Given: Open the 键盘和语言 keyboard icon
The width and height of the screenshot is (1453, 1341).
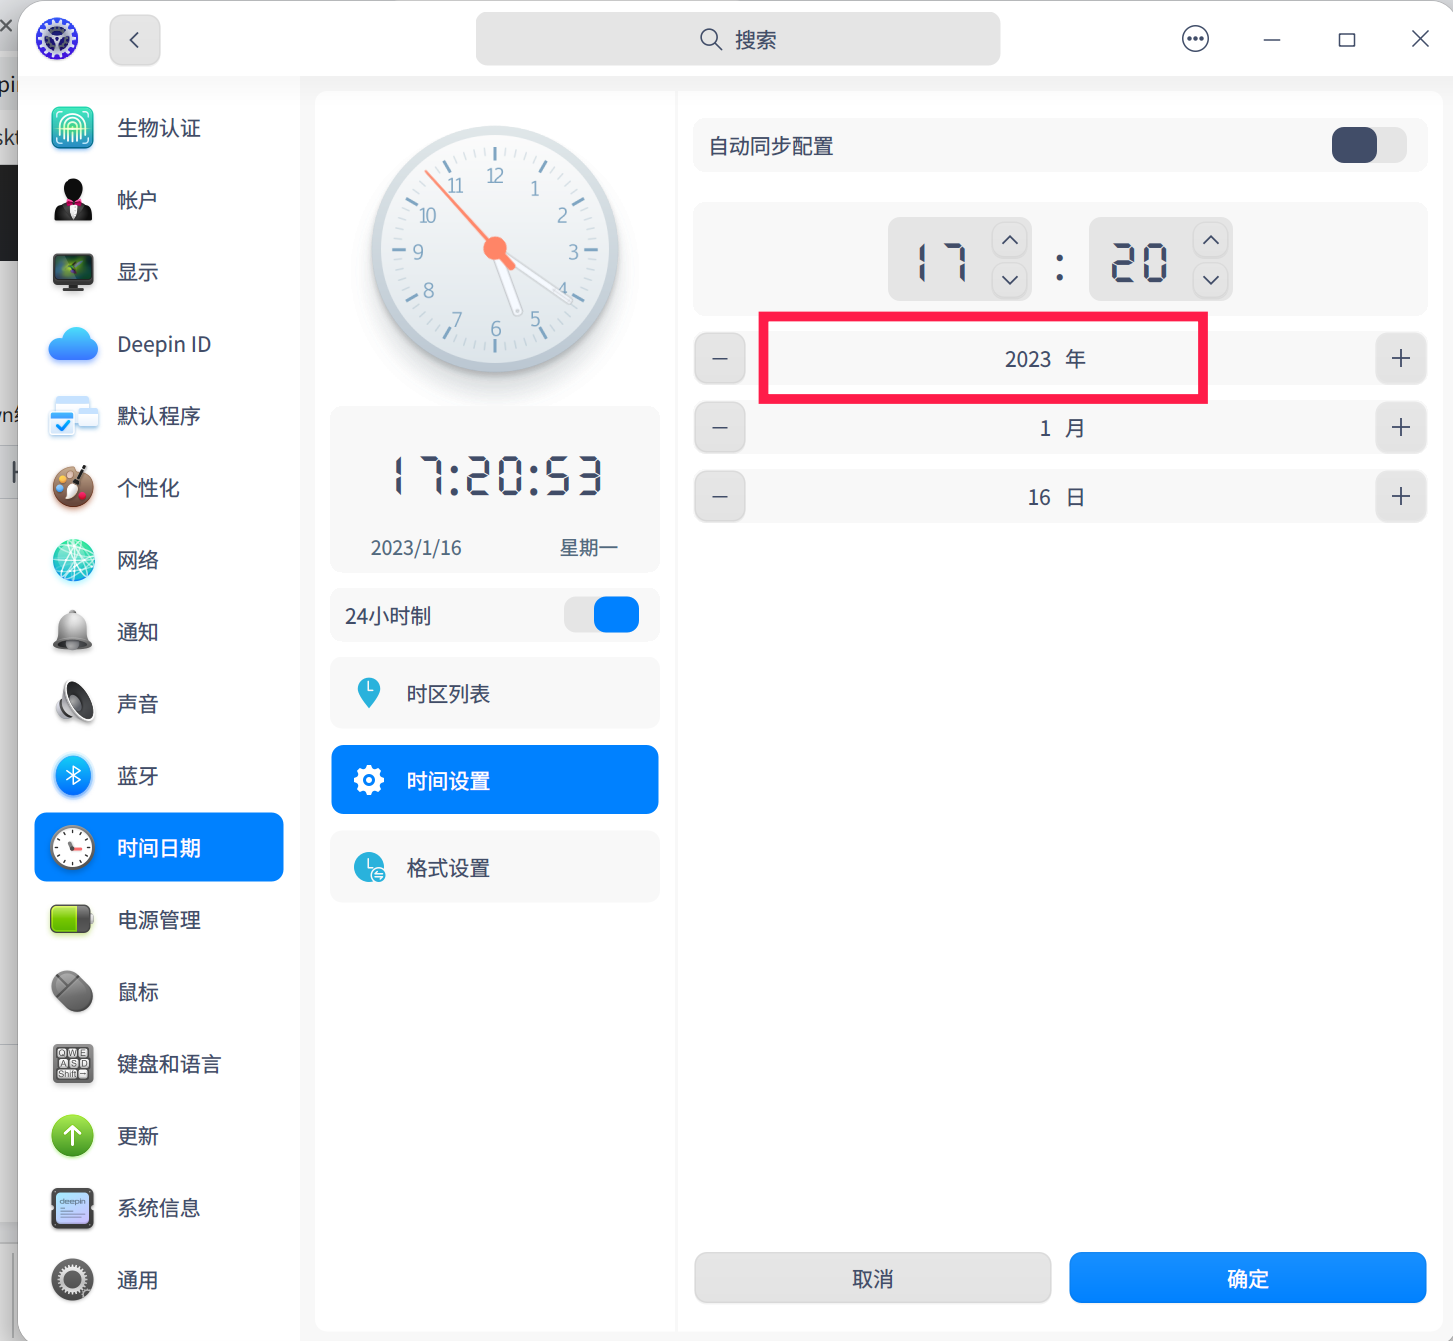Looking at the screenshot, I should click(73, 1064).
